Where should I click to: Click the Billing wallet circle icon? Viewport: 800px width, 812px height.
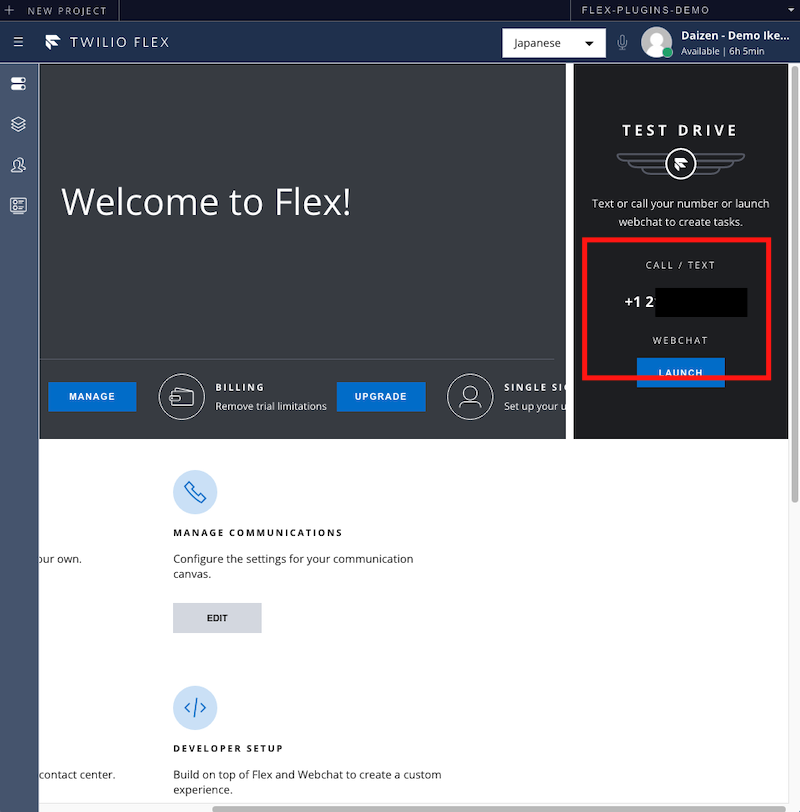tap(181, 397)
